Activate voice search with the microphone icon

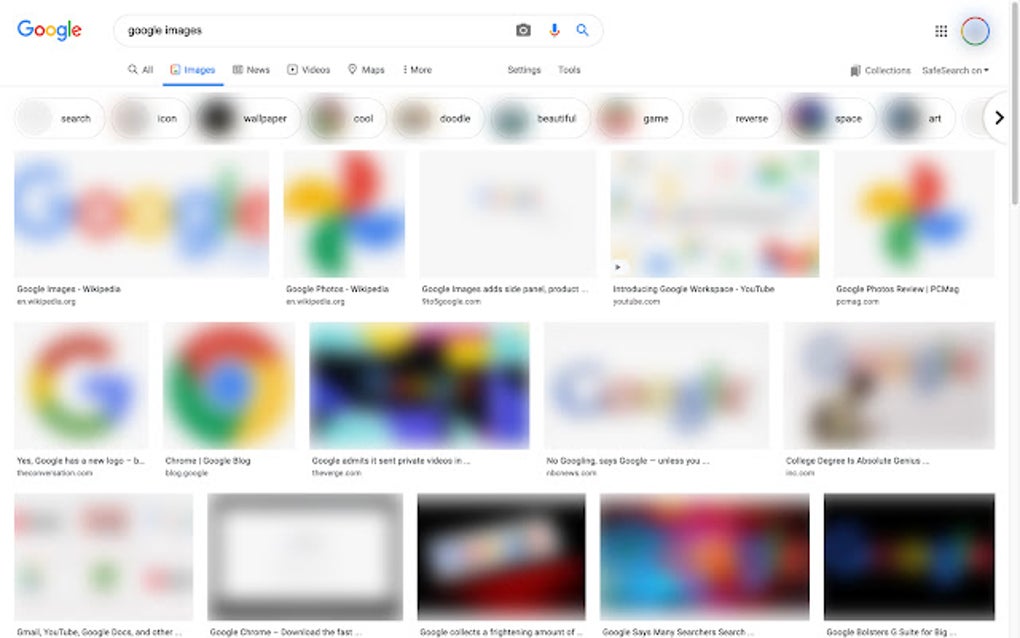tap(554, 30)
